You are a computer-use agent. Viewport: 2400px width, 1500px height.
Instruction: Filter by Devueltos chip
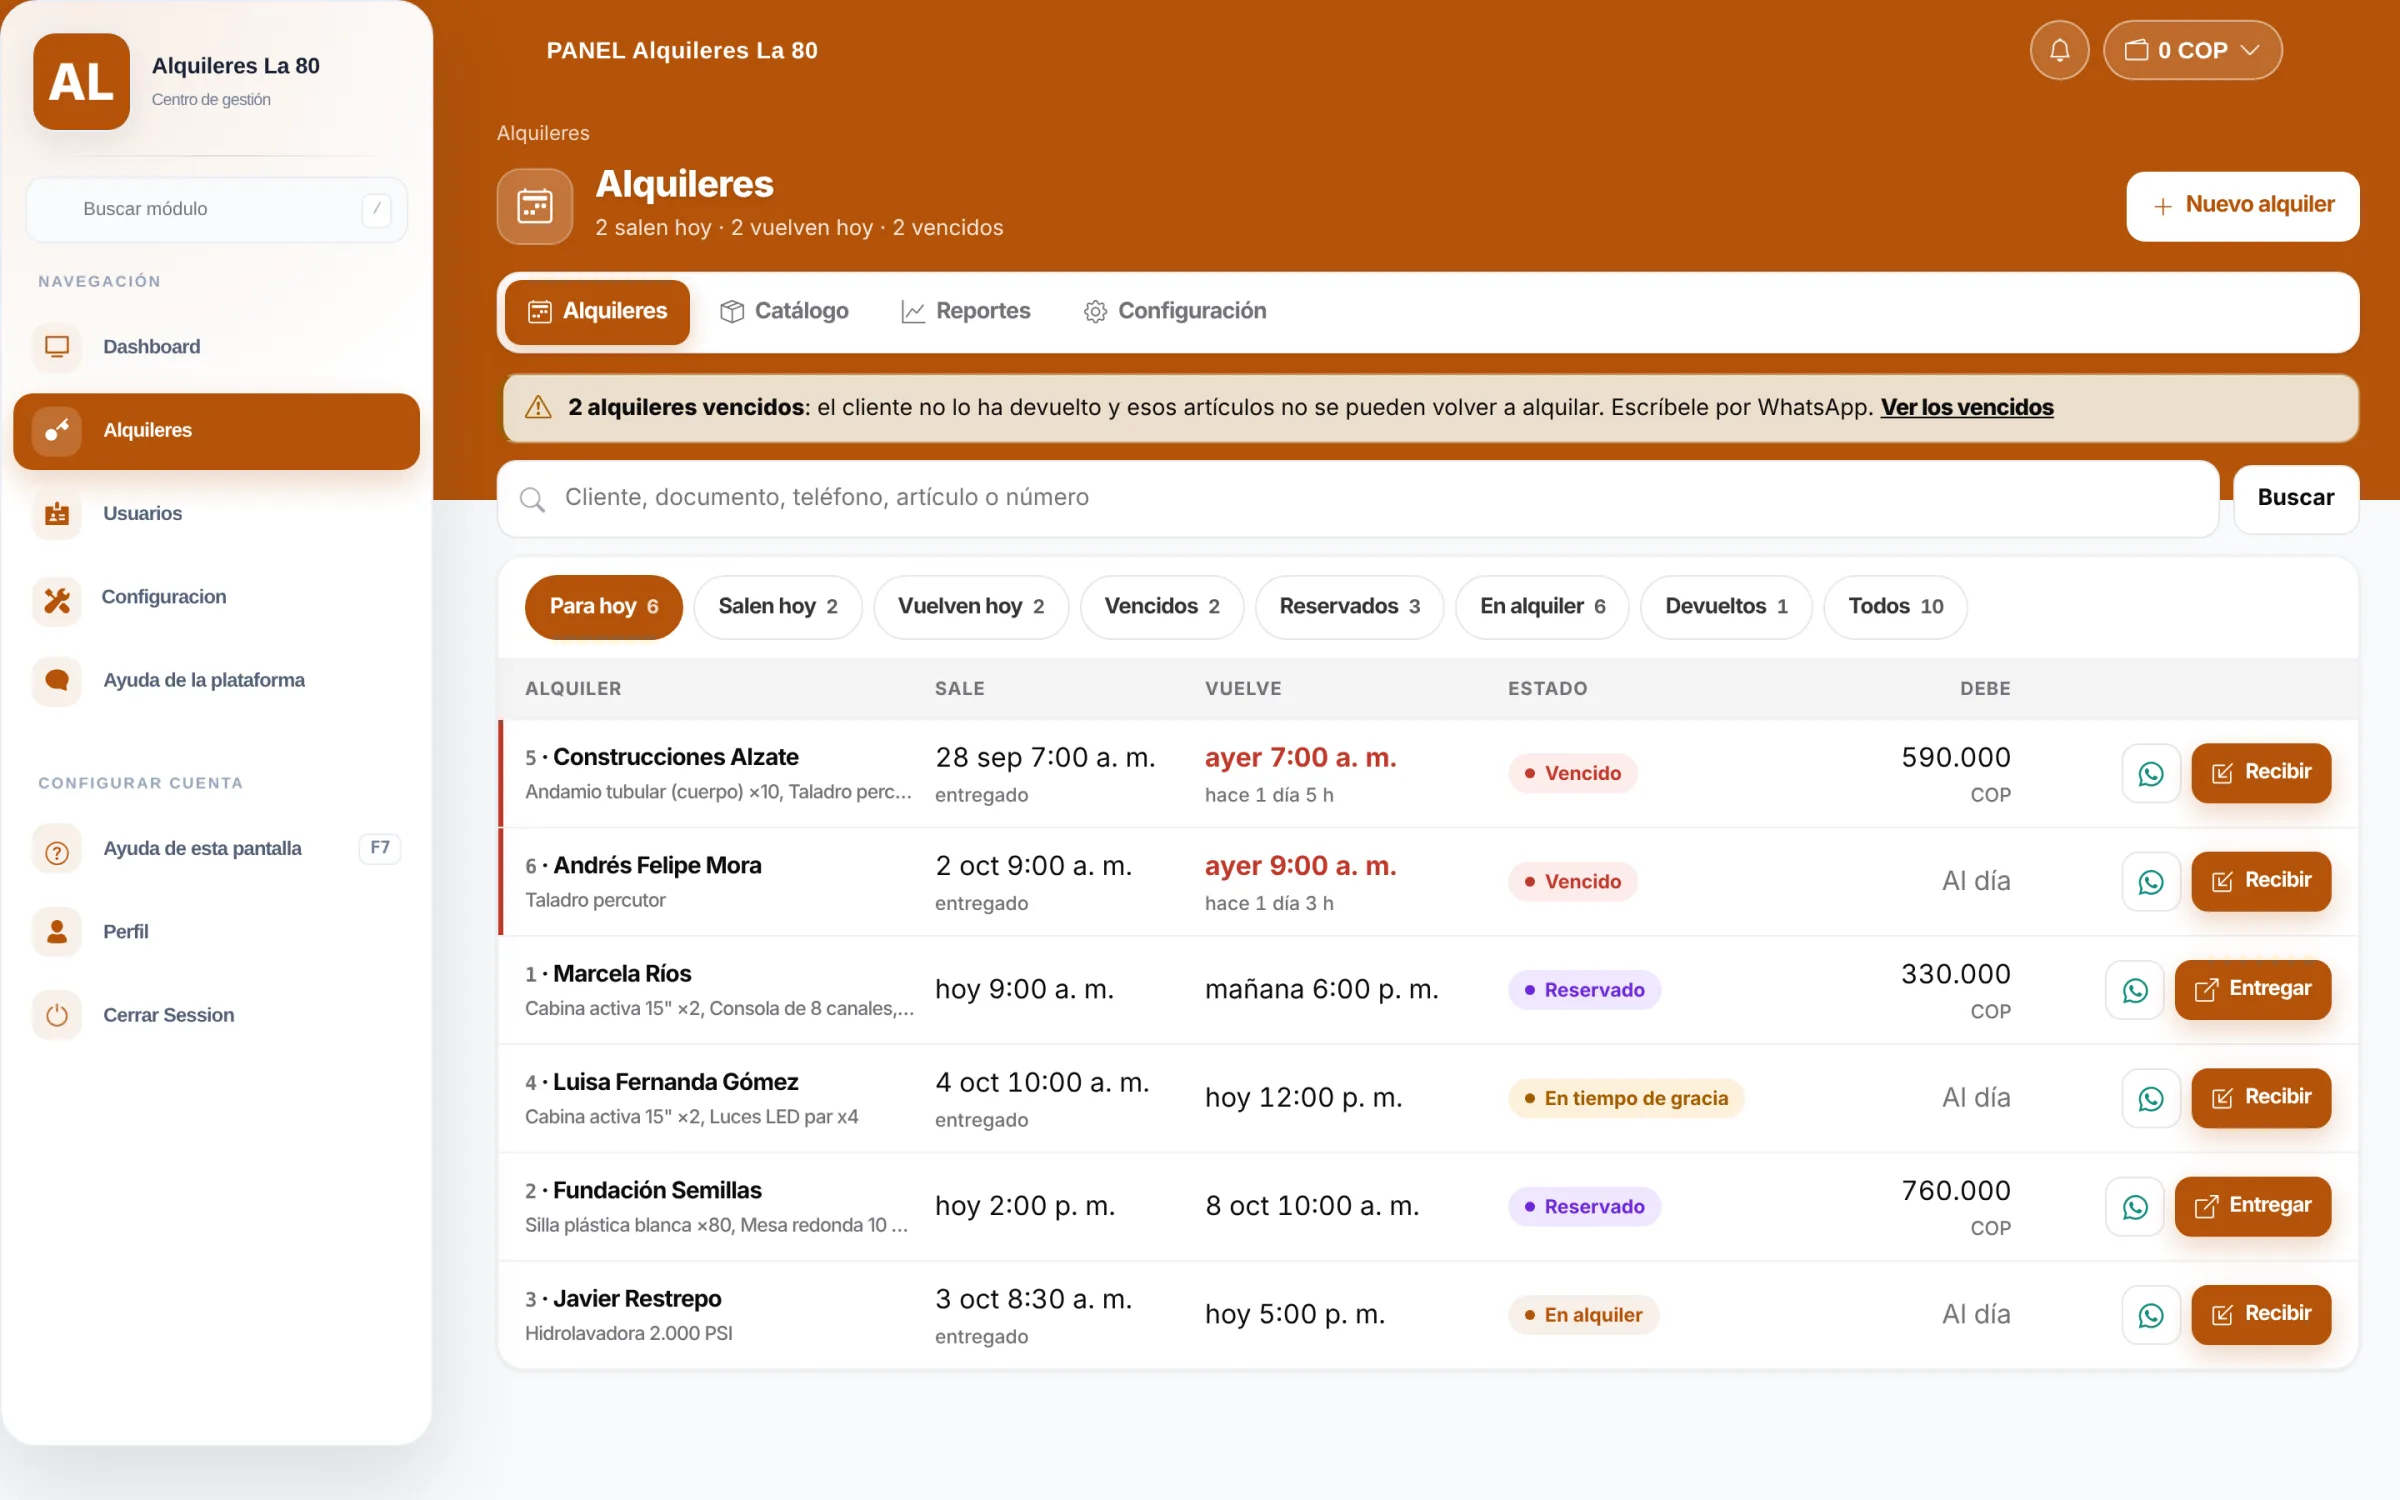(x=1726, y=607)
